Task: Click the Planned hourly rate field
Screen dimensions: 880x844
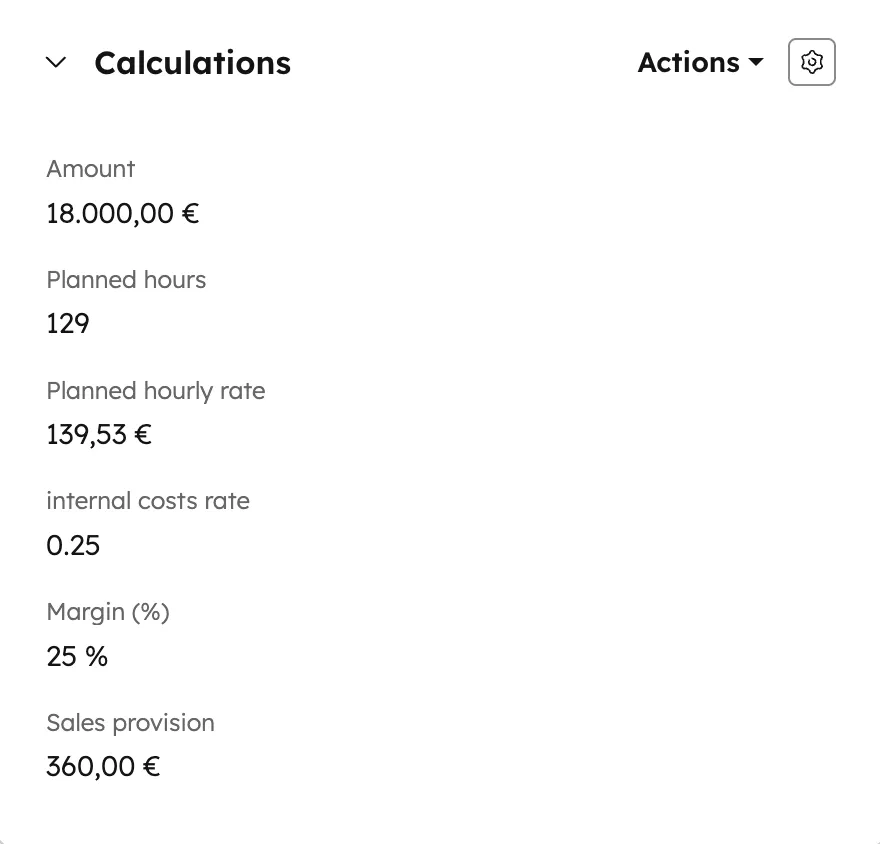Action: [98, 434]
